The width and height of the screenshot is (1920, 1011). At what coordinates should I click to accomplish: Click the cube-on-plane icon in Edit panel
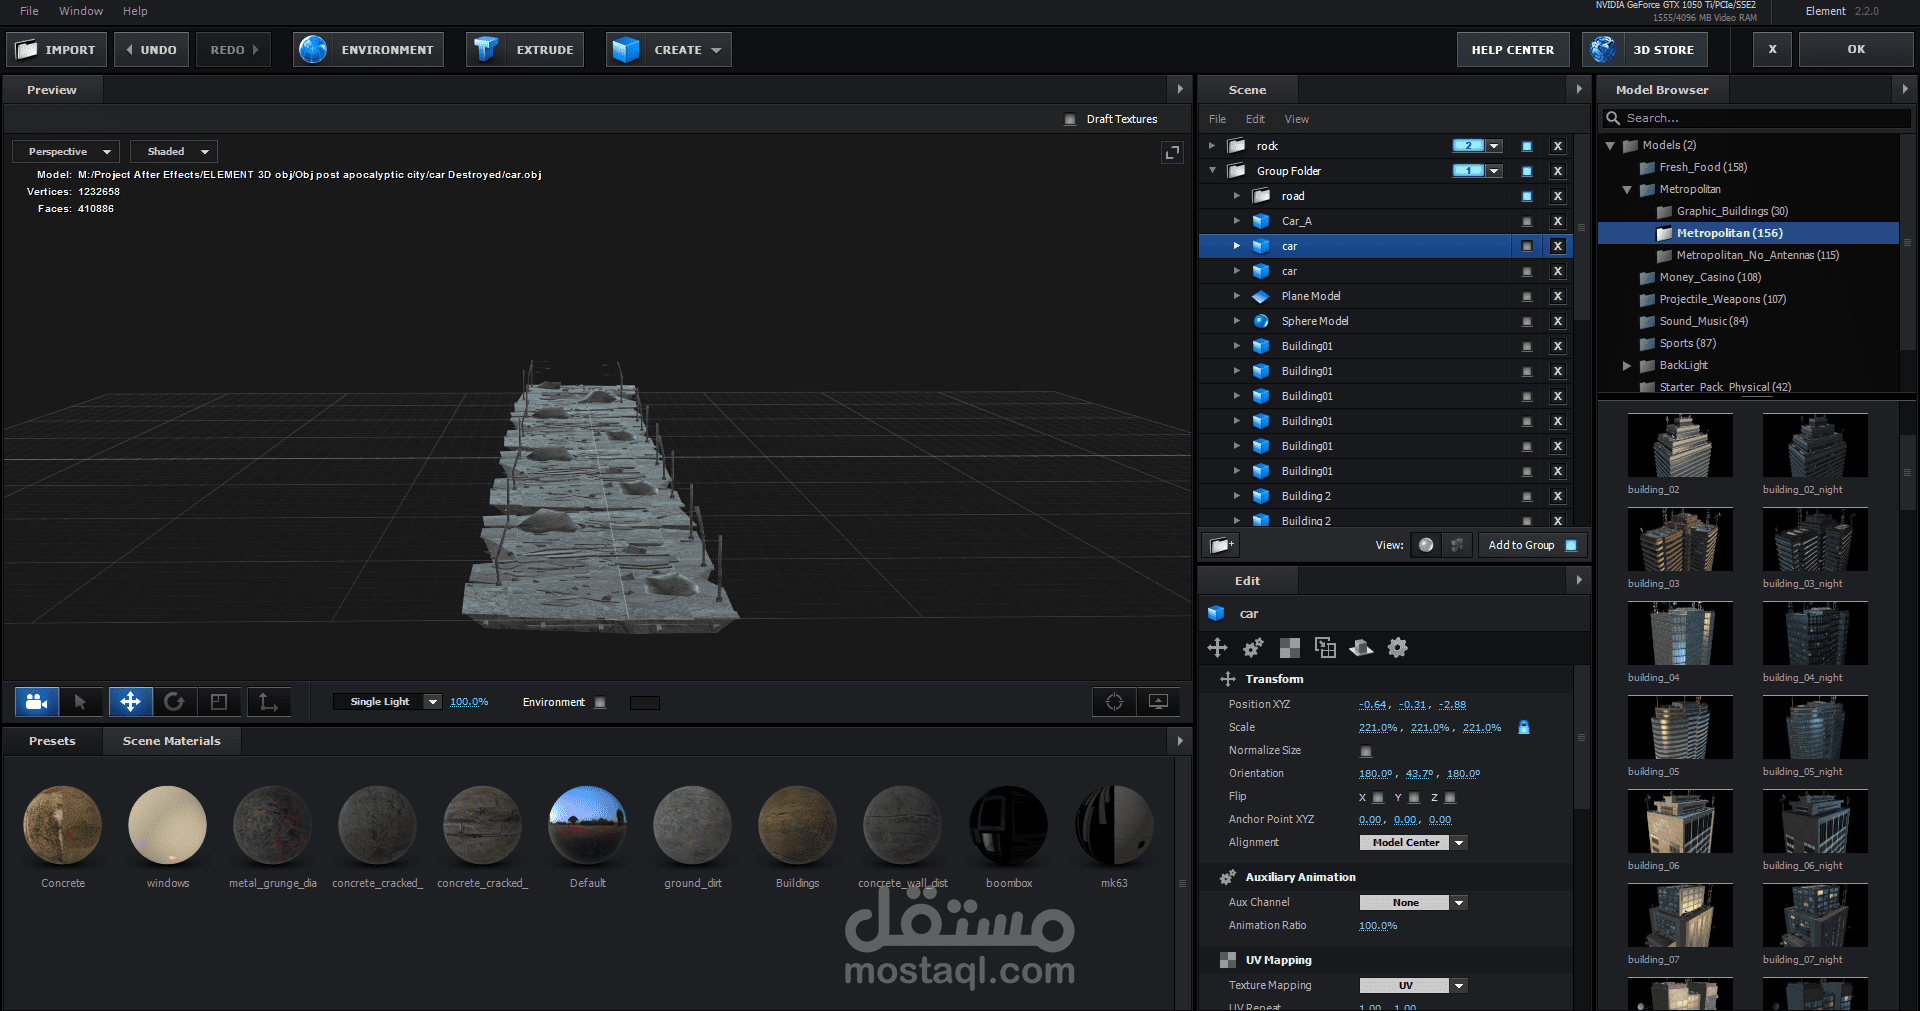[1361, 648]
